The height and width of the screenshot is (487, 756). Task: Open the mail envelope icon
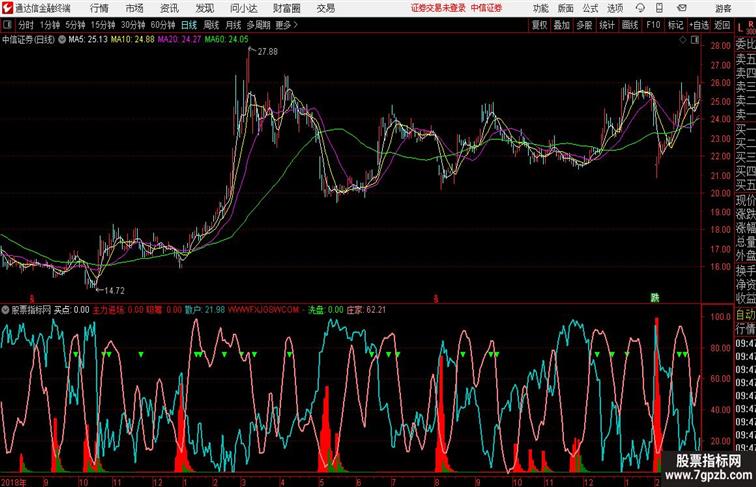tap(682, 8)
